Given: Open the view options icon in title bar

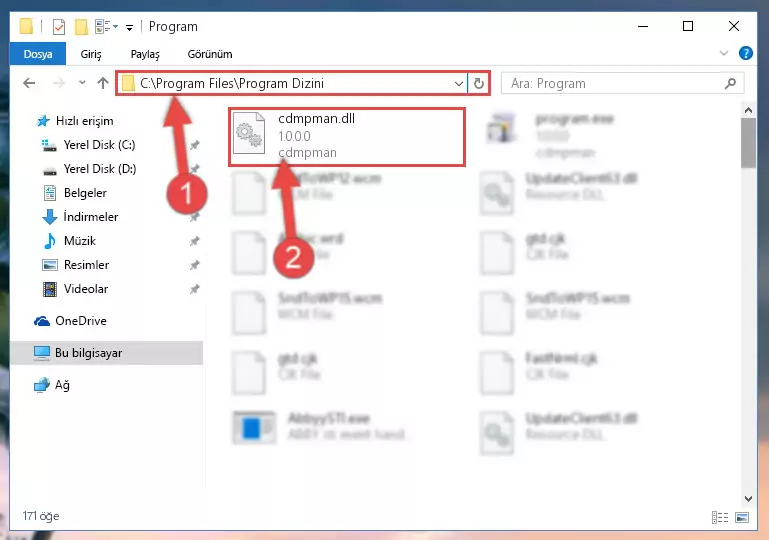Looking at the screenshot, I should pos(106,26).
